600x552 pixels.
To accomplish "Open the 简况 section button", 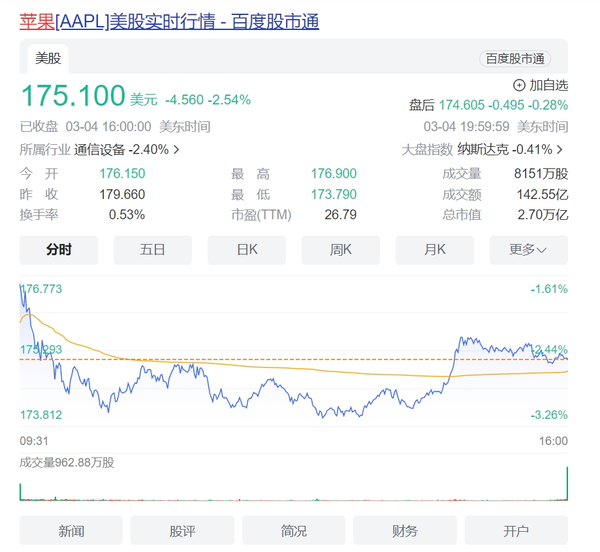I will tap(293, 530).
